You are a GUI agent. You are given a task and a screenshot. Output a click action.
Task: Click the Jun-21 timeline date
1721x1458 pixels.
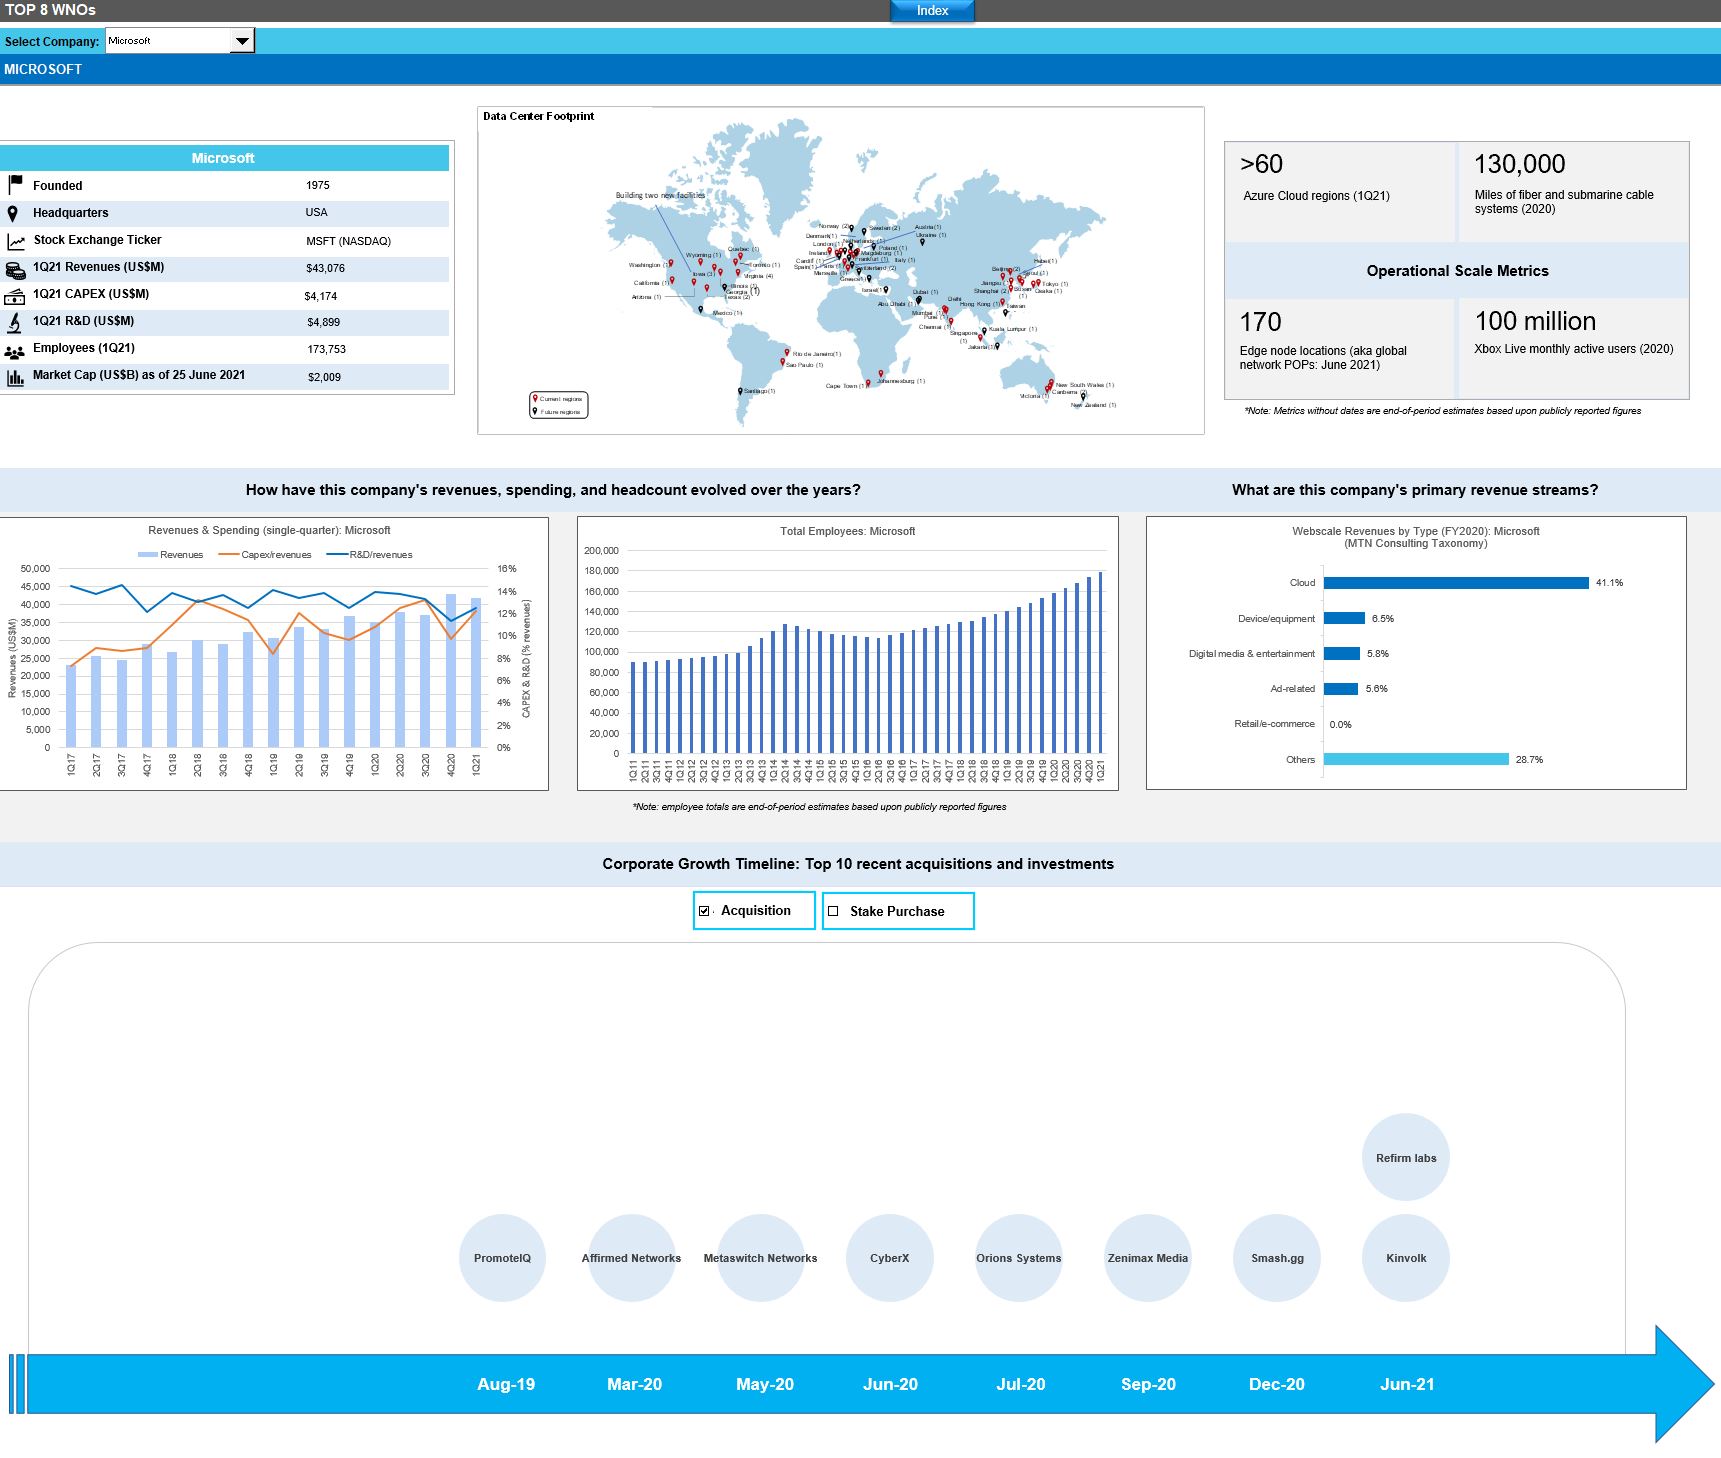pyautogui.click(x=1407, y=1384)
